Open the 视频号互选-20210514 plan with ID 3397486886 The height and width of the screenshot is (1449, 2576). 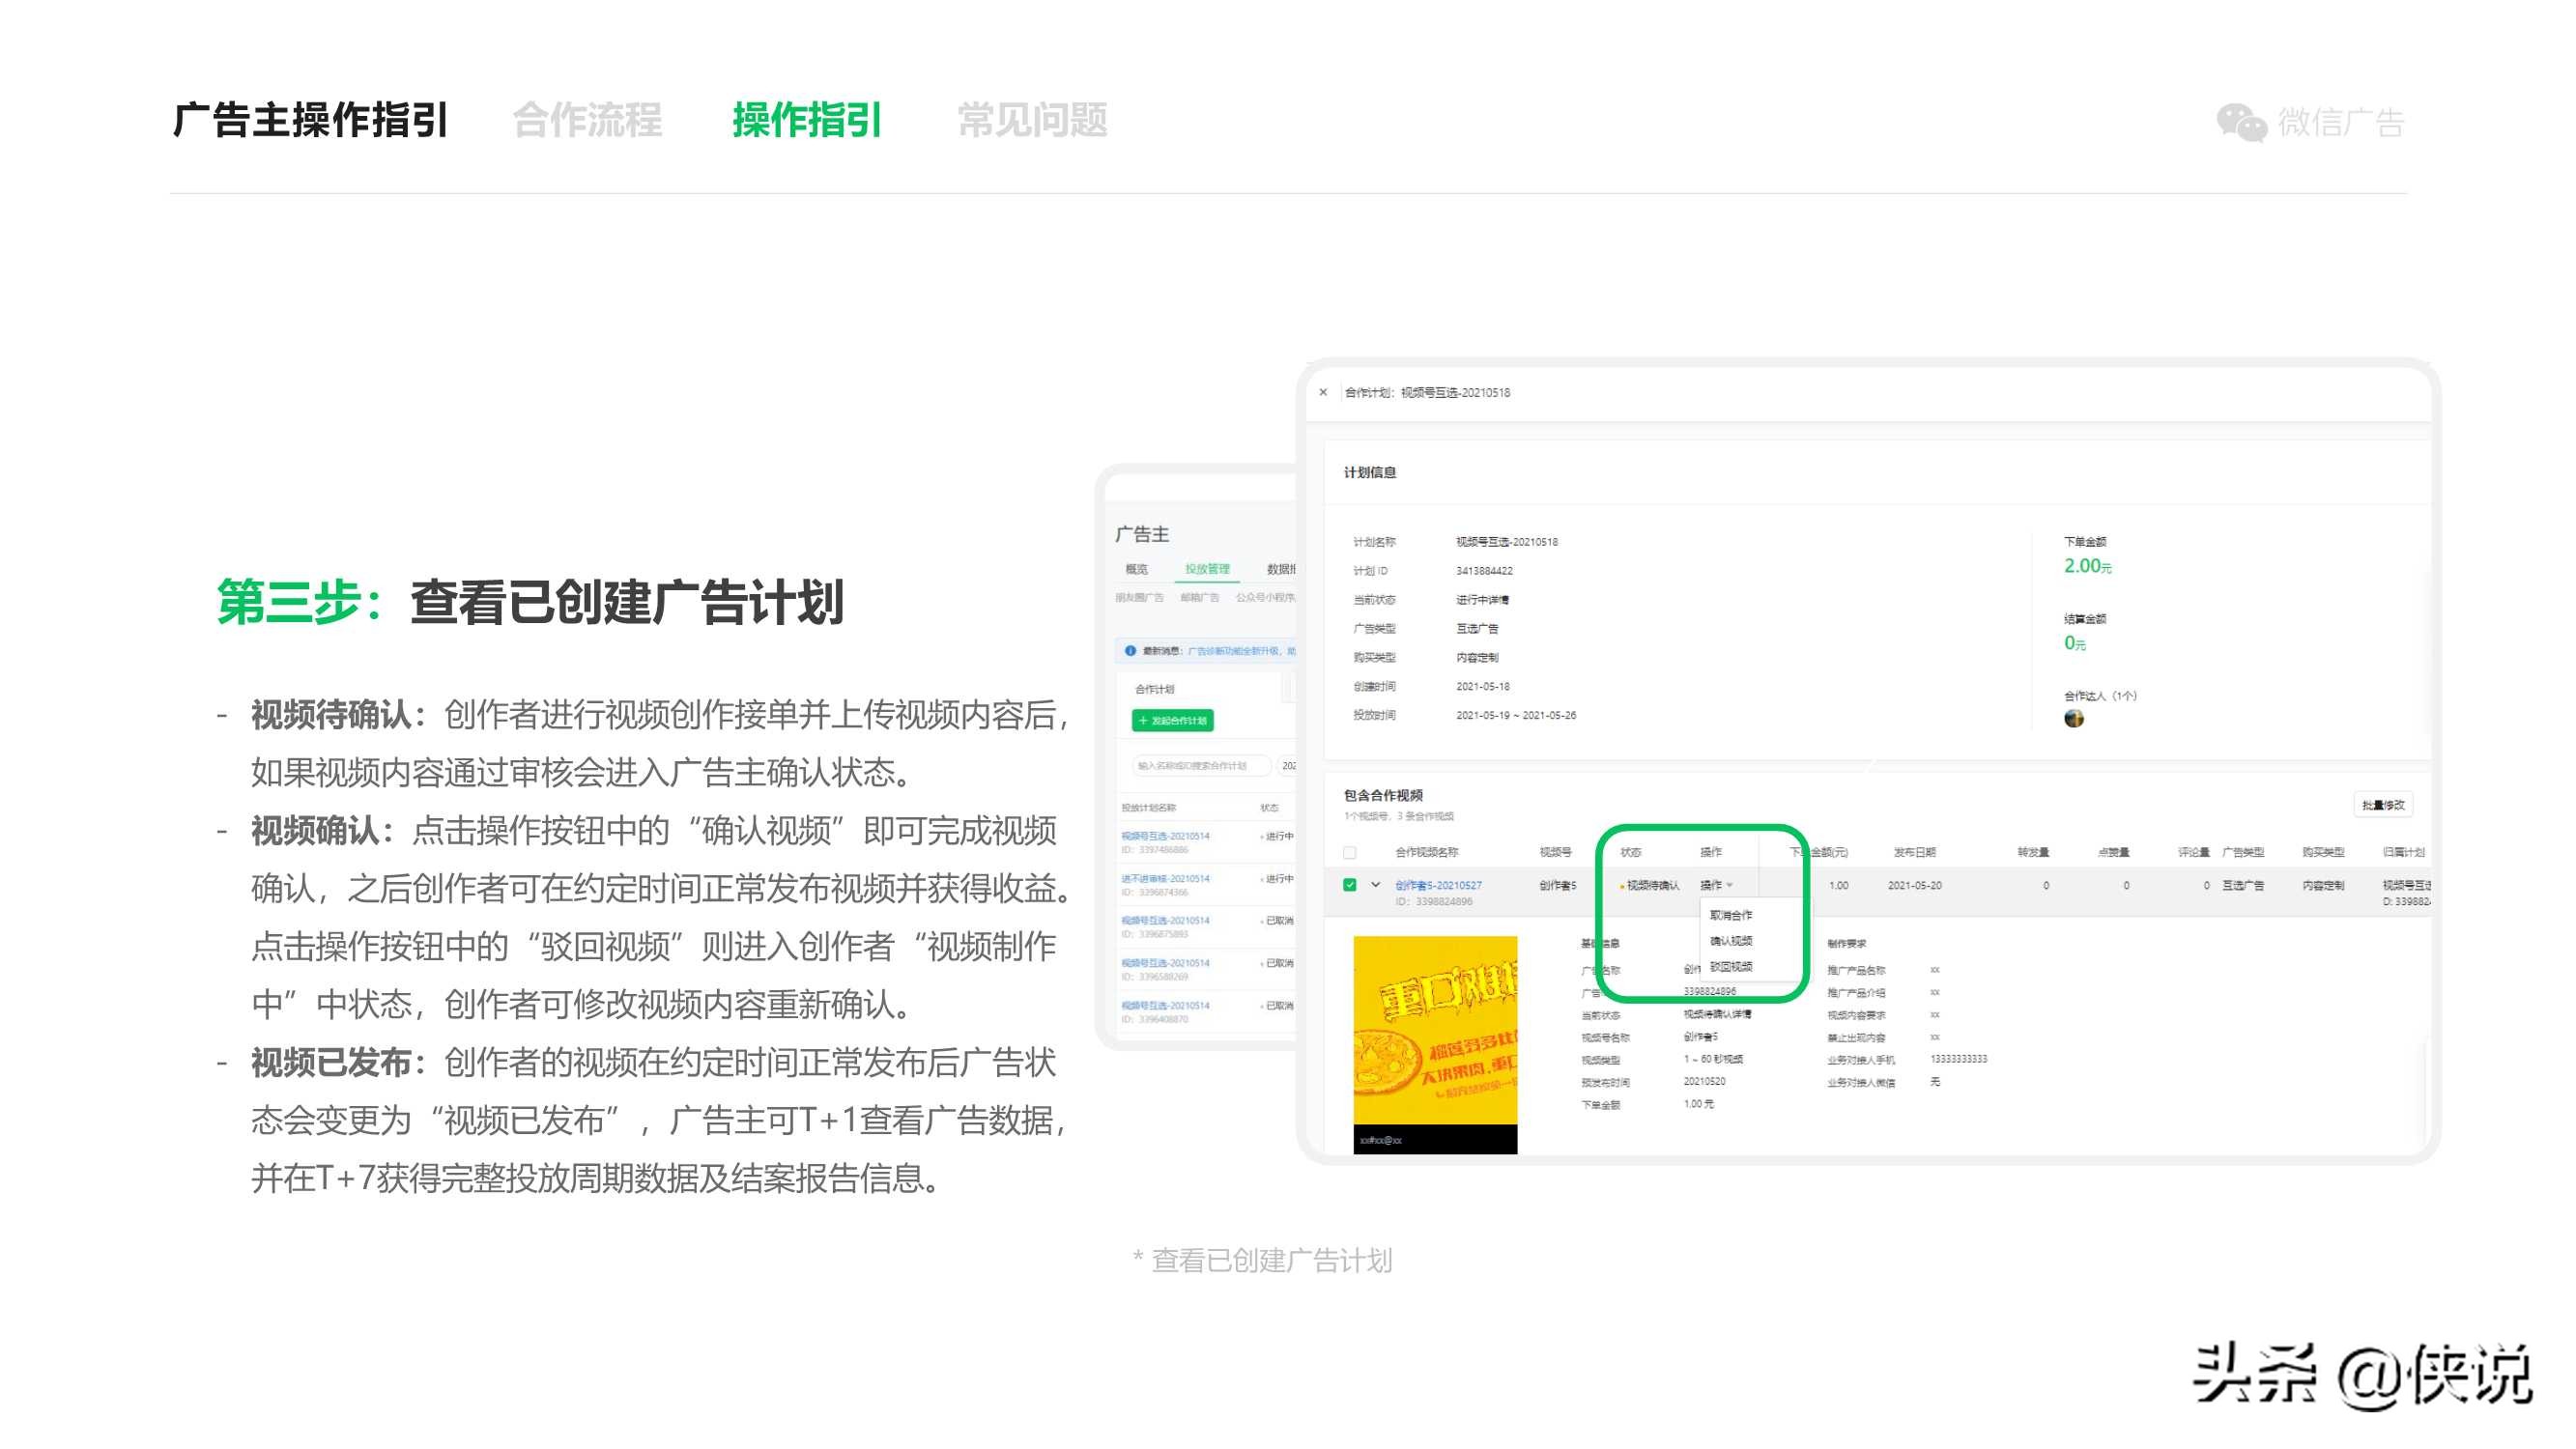[x=1165, y=836]
